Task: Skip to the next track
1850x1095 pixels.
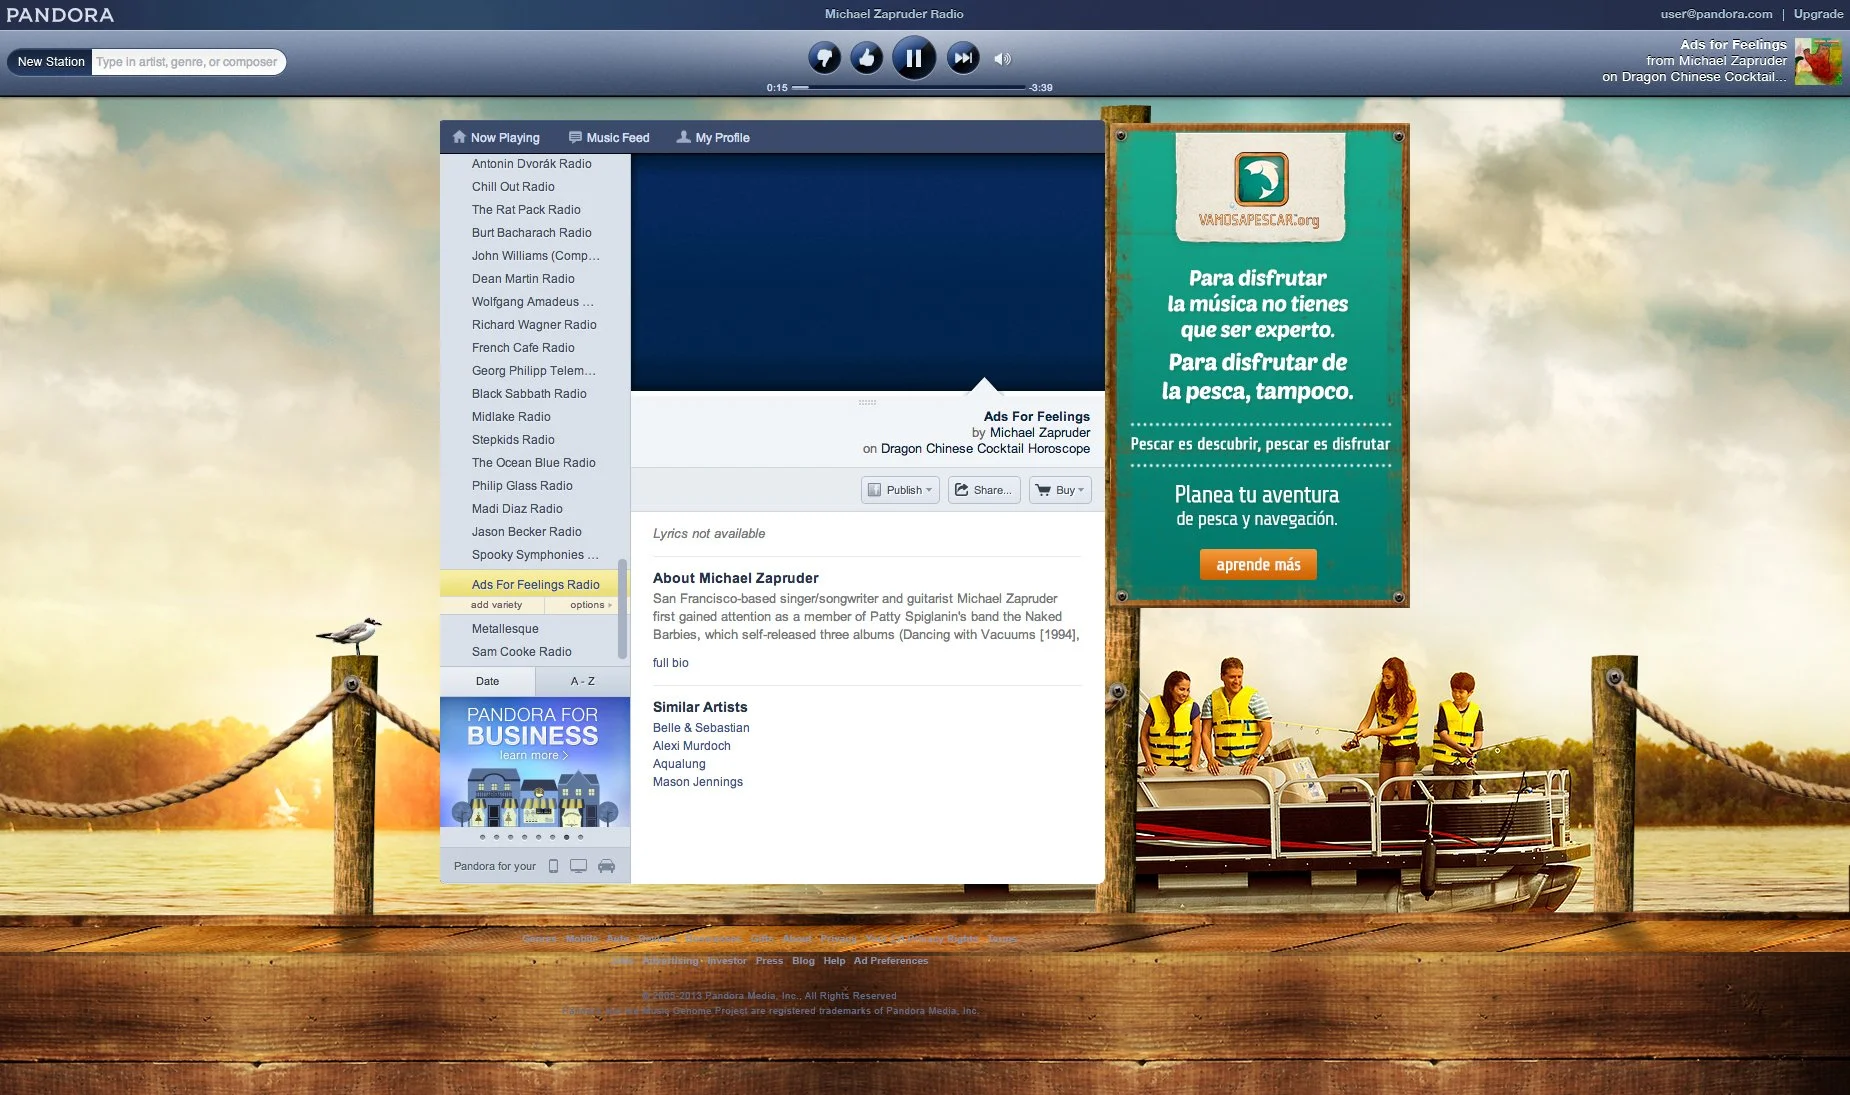Action: (963, 58)
